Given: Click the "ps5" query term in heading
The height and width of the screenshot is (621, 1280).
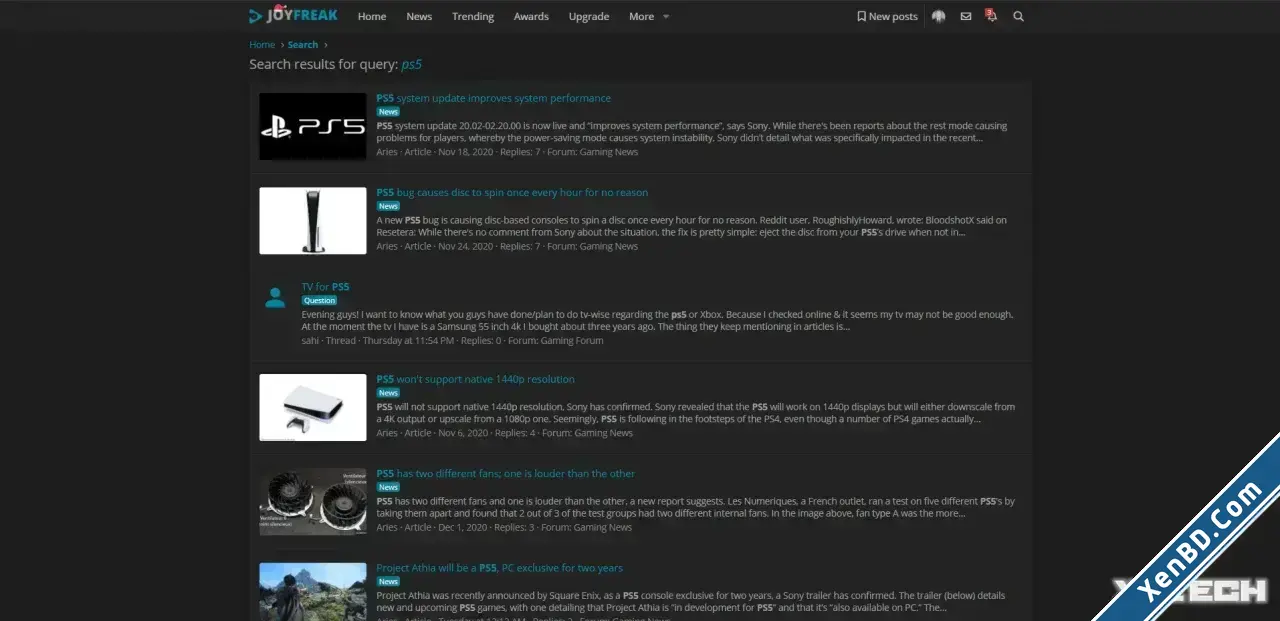Looking at the screenshot, I should click(x=412, y=65).
